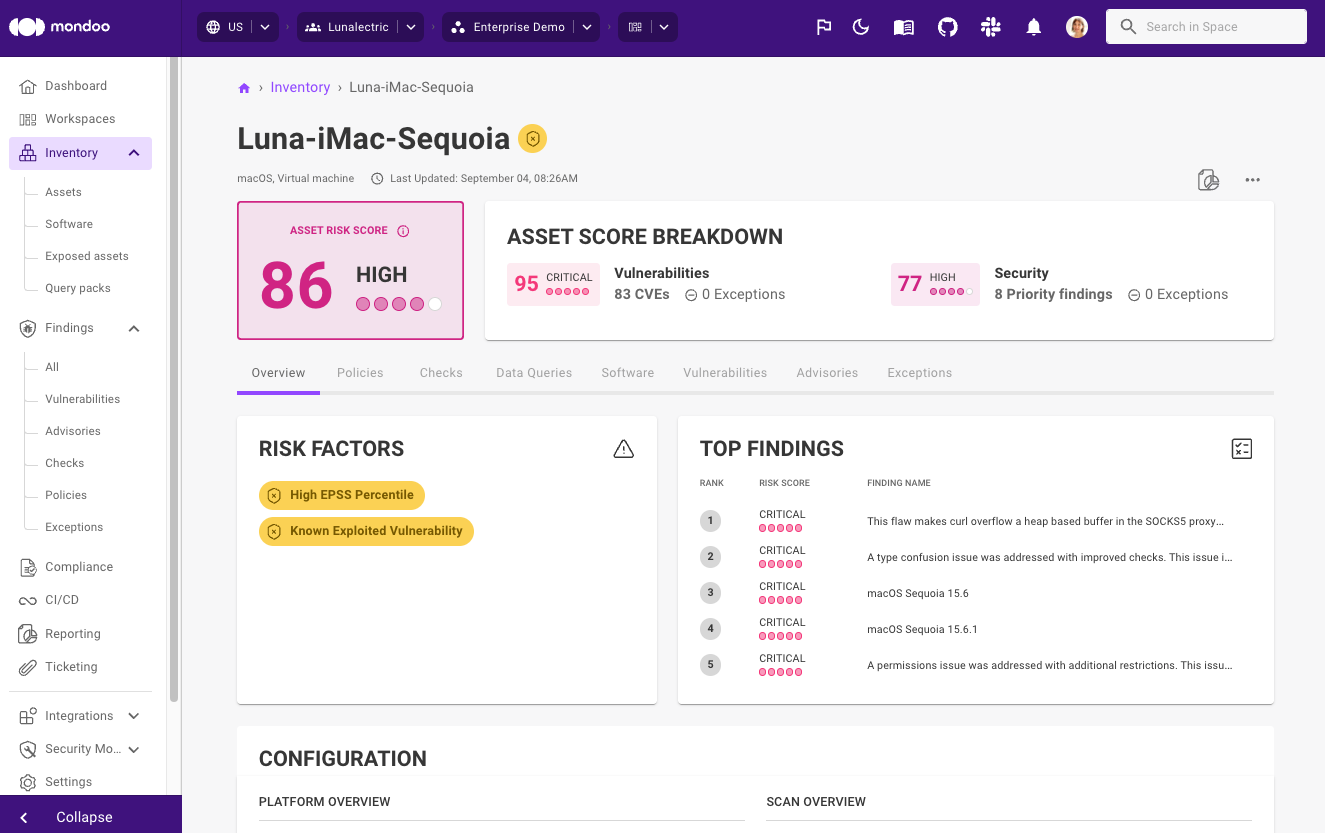Collapse the Findings section chevron
The width and height of the screenshot is (1325, 833).
pos(134,329)
